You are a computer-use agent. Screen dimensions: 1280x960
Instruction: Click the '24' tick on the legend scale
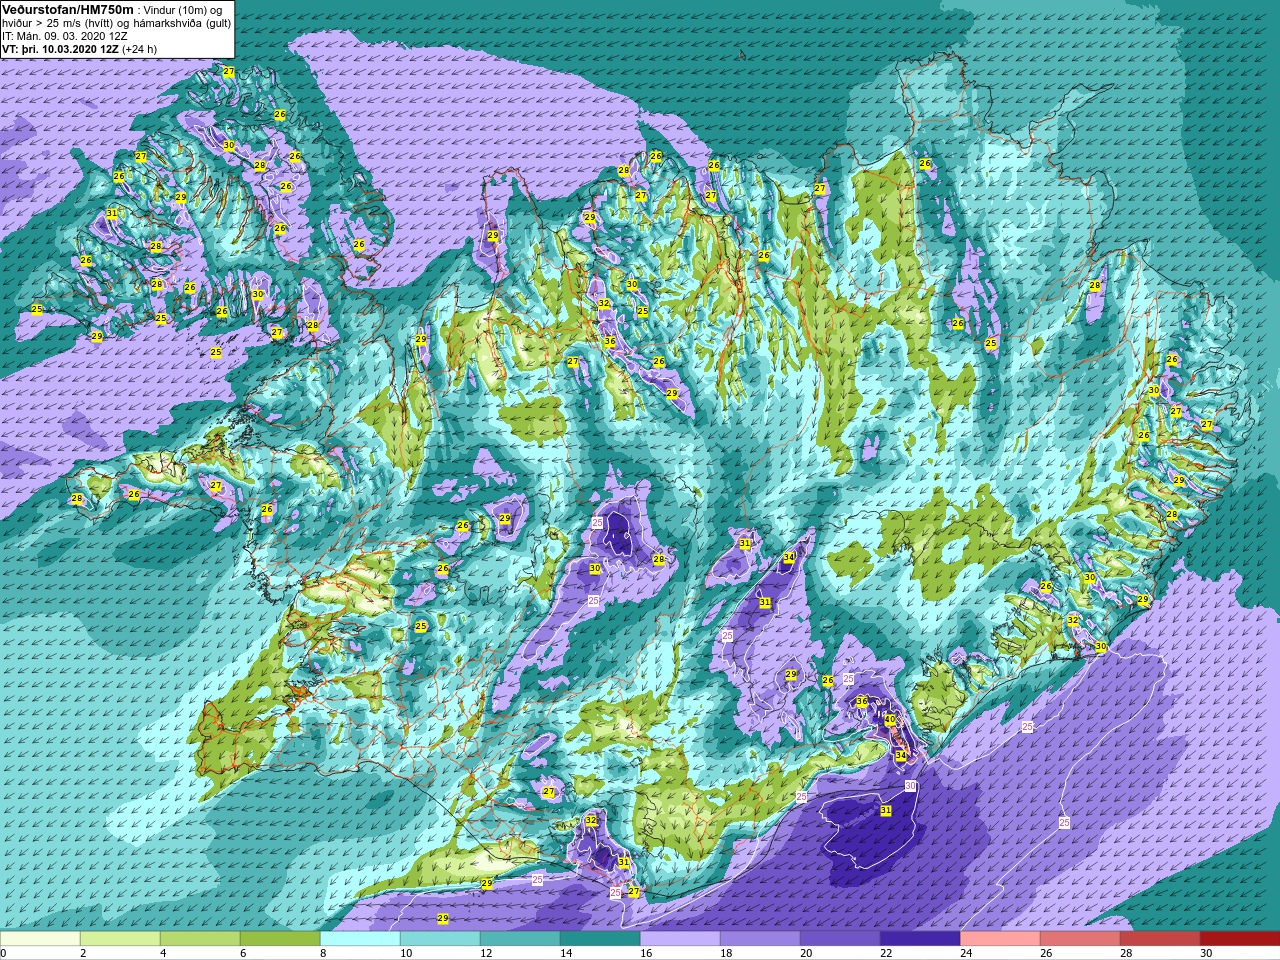[966, 953]
